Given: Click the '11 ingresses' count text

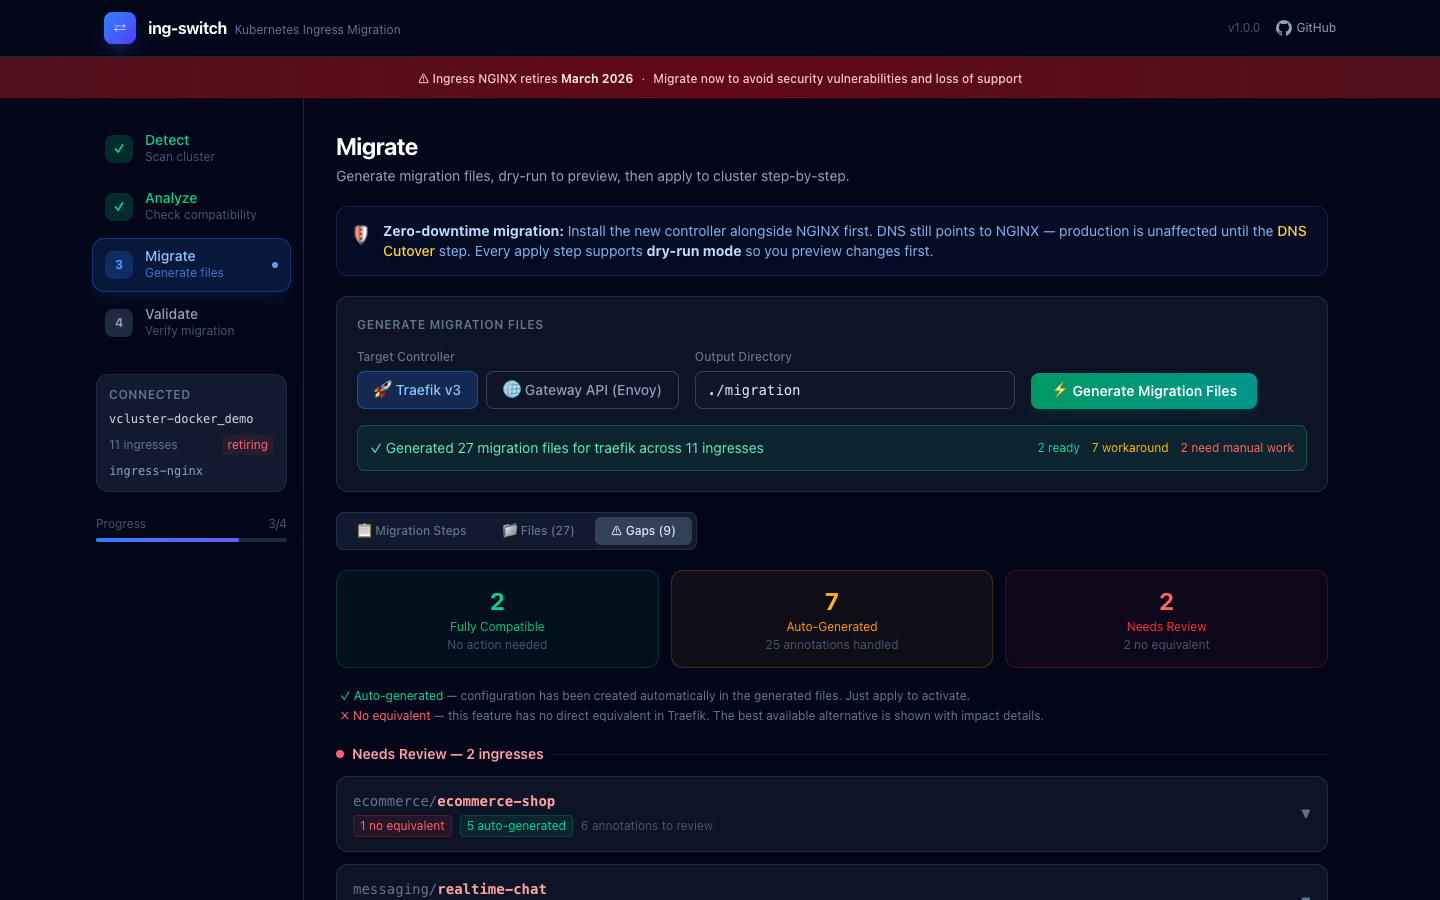Looking at the screenshot, I should [x=143, y=445].
